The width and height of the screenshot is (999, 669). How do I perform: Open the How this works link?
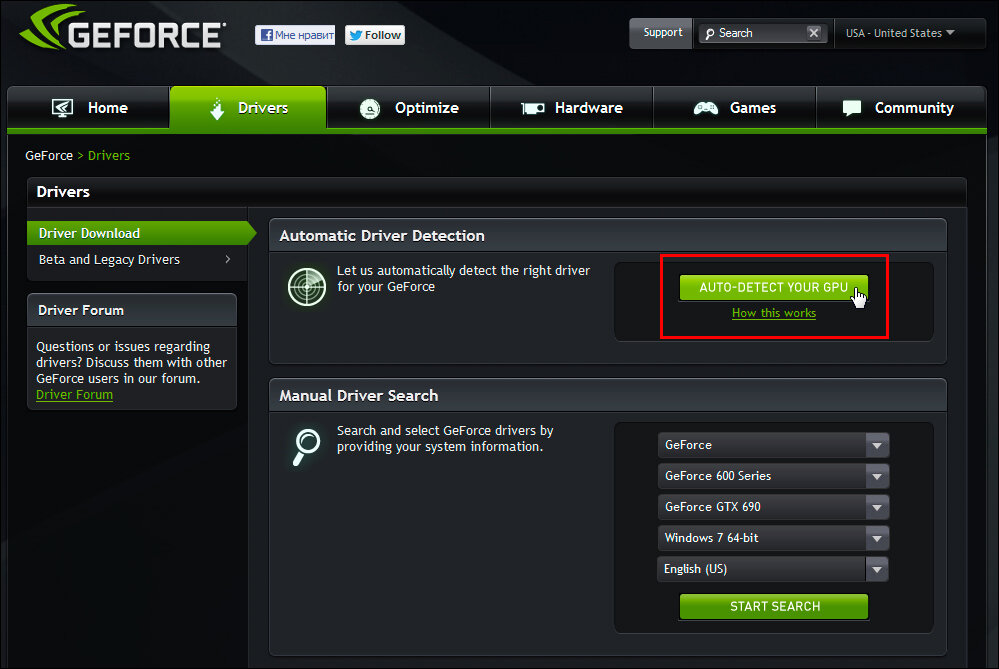point(773,313)
